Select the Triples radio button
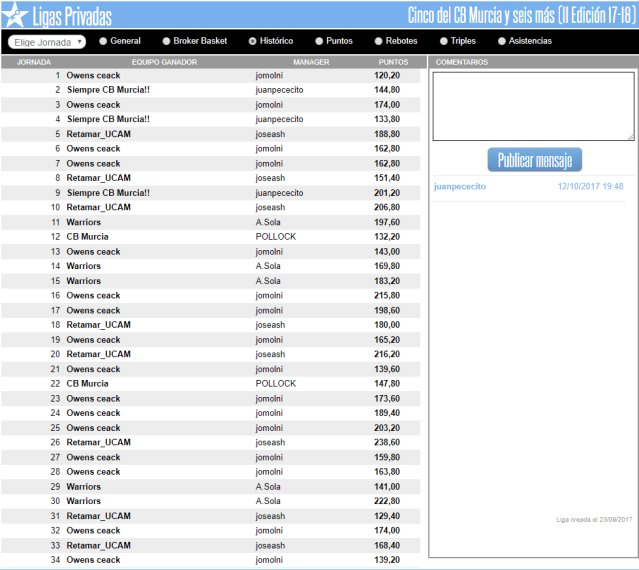Viewport: 639px width, 570px height. pos(443,41)
